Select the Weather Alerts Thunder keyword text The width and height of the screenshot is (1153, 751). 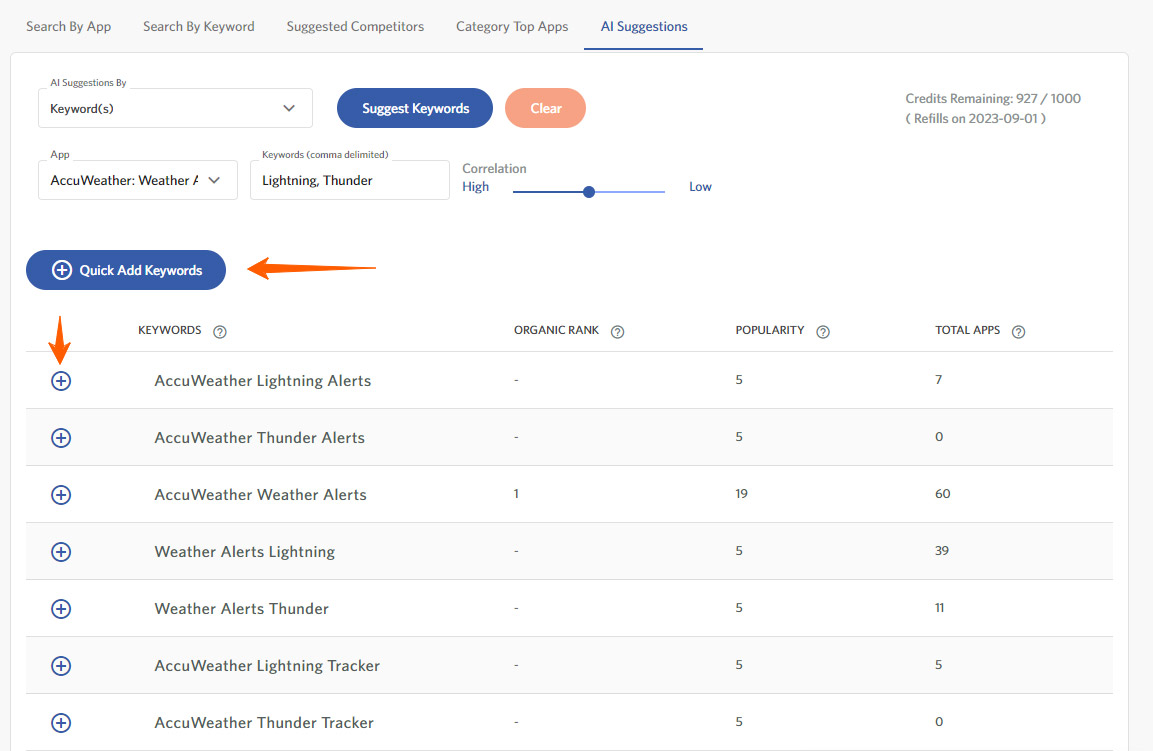pos(242,609)
